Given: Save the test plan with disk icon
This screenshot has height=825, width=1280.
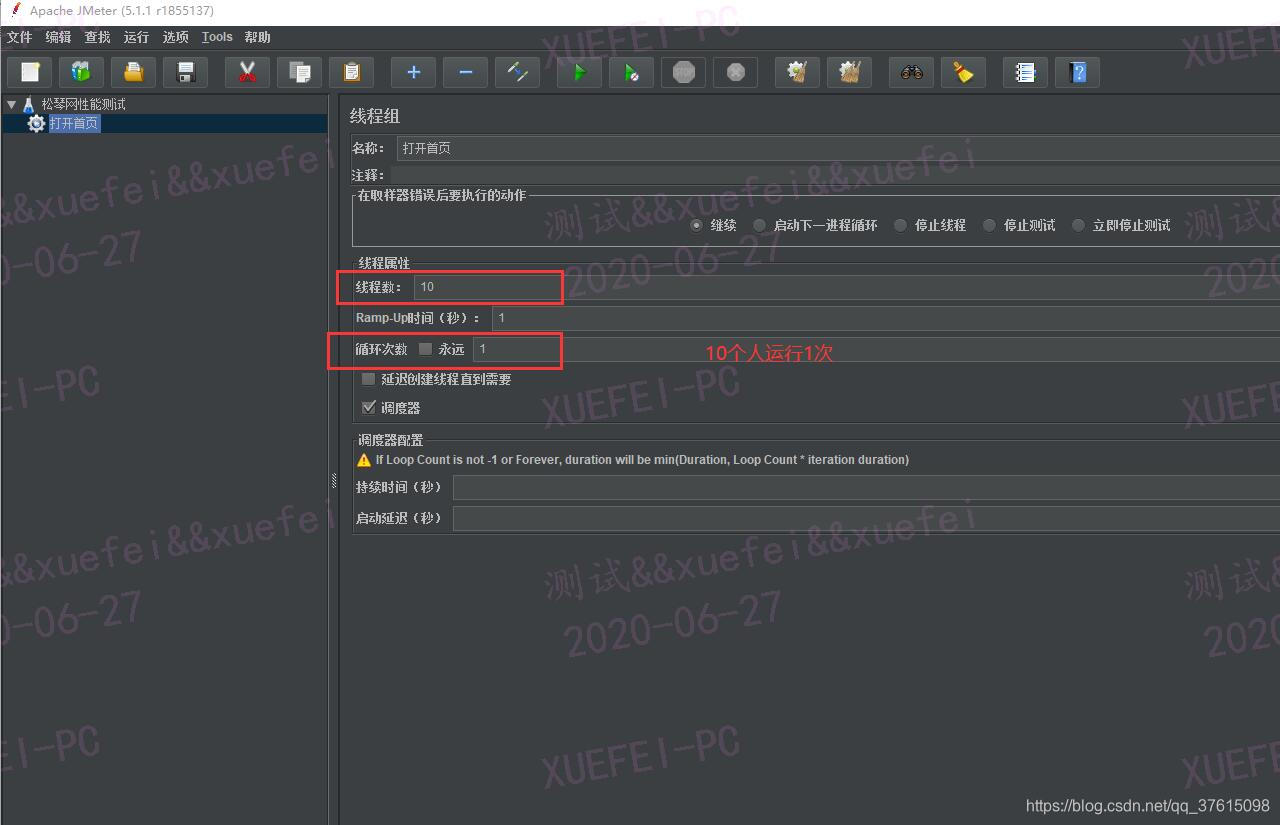Looking at the screenshot, I should pyautogui.click(x=185, y=72).
